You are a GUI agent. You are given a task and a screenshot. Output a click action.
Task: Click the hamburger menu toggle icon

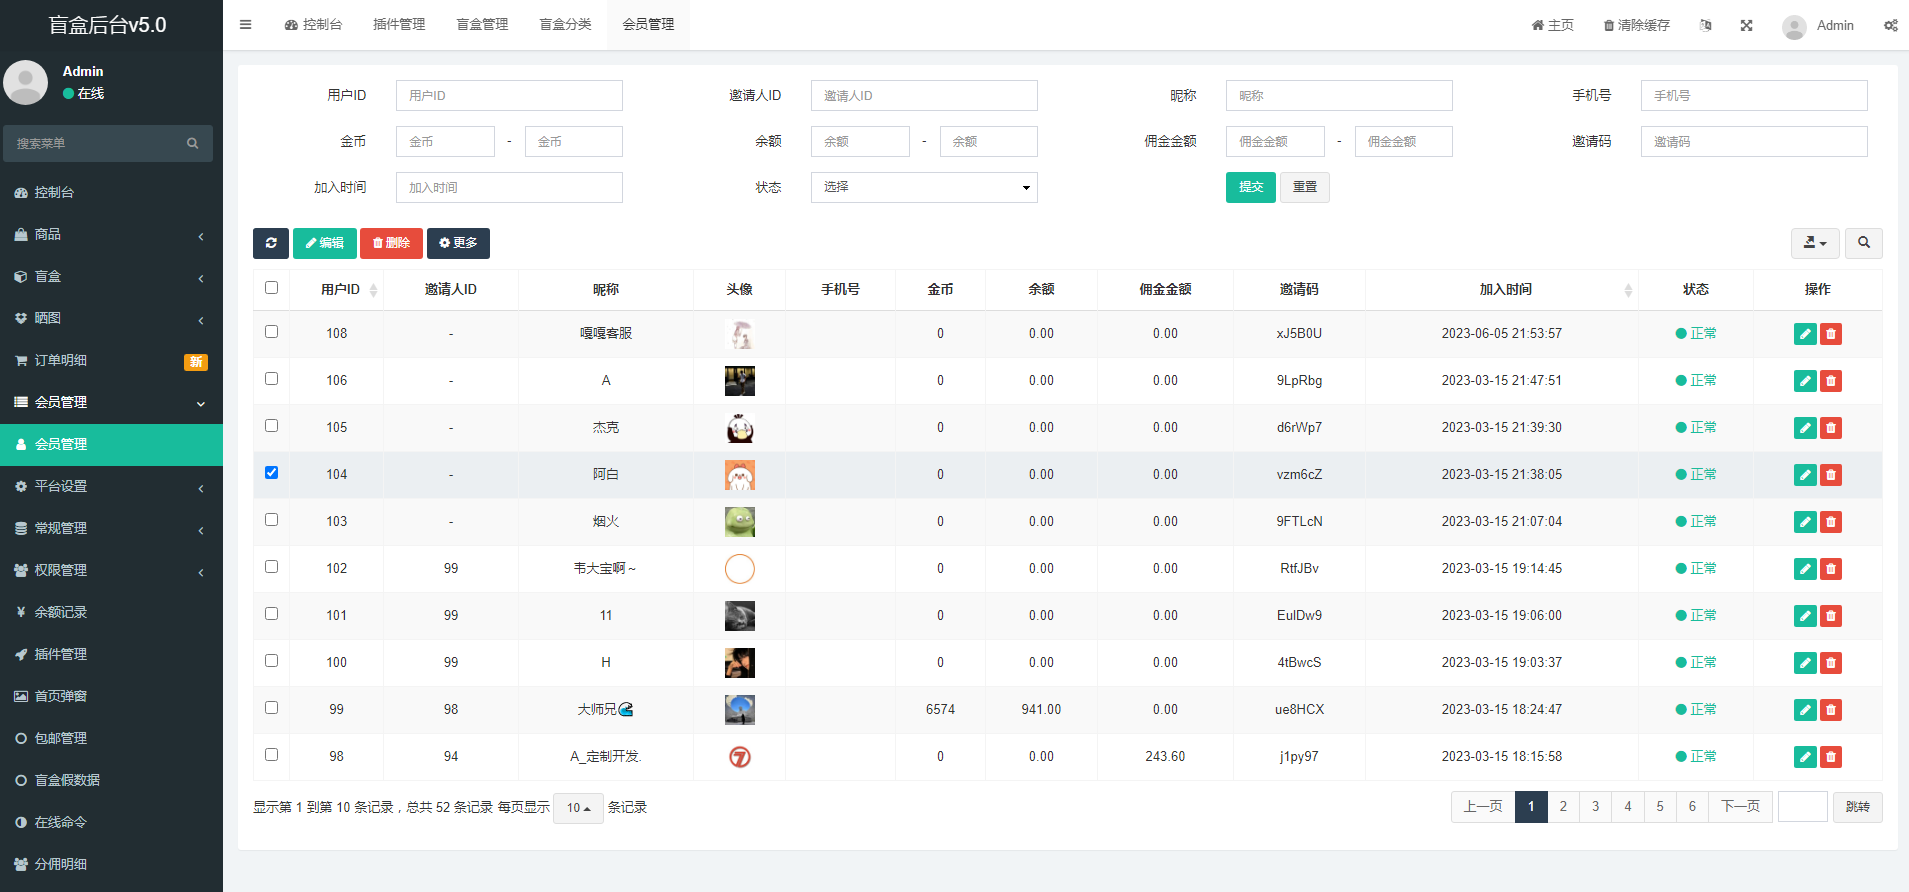(x=245, y=25)
